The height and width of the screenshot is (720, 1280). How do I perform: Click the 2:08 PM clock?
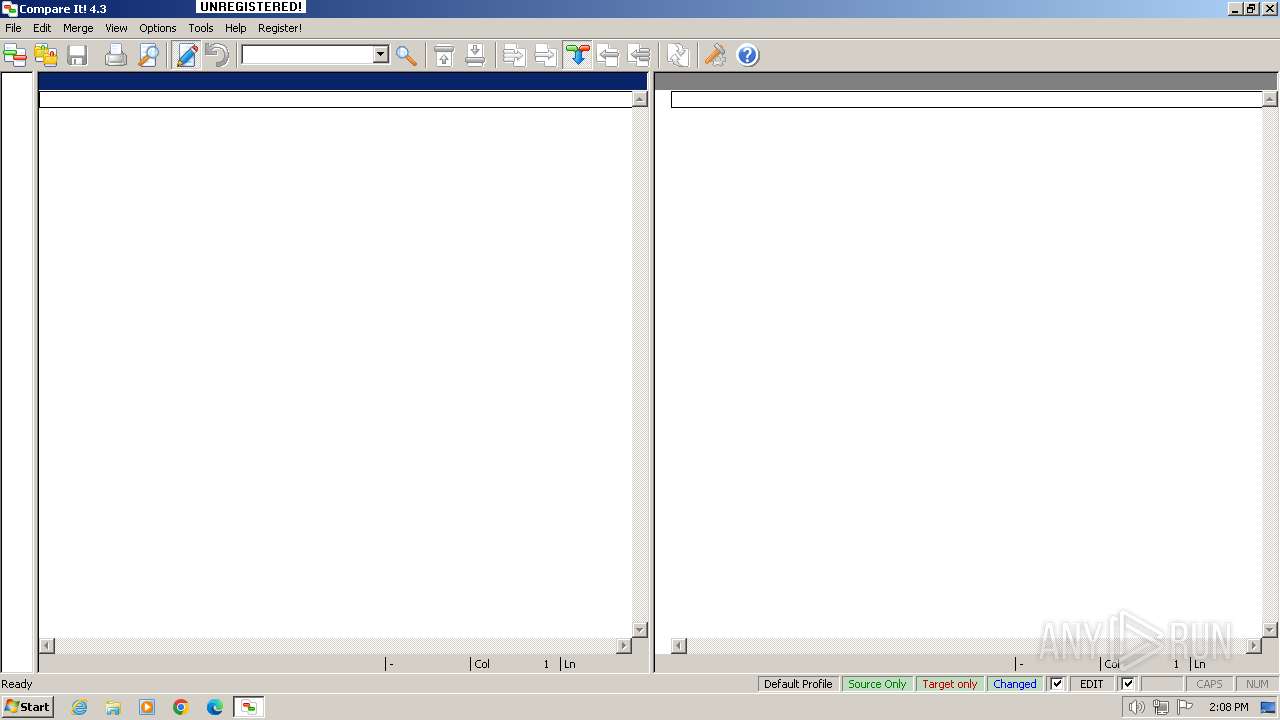click(x=1228, y=707)
